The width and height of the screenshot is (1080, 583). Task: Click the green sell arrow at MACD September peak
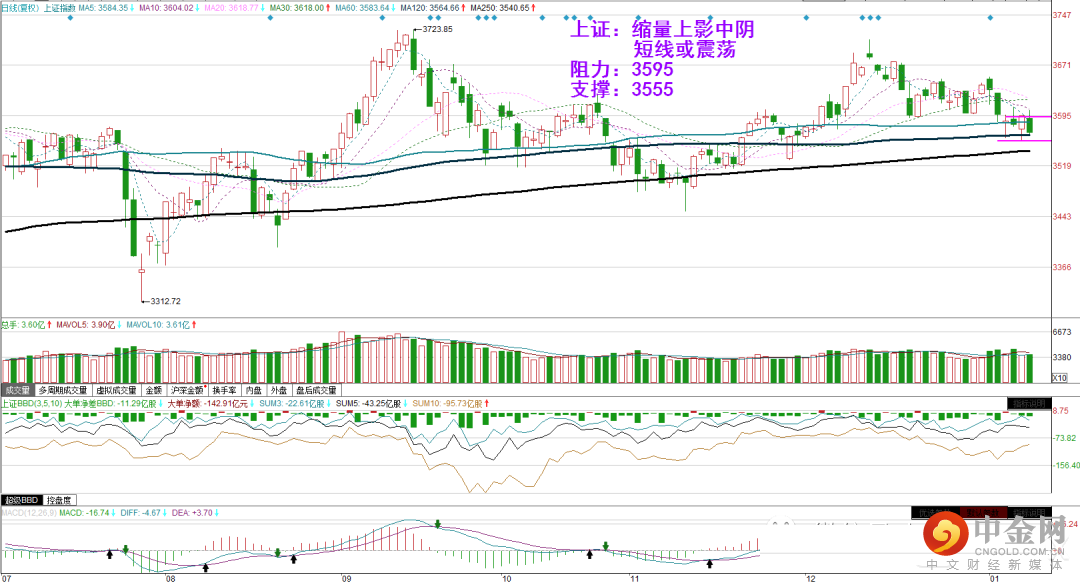[x=437, y=524]
